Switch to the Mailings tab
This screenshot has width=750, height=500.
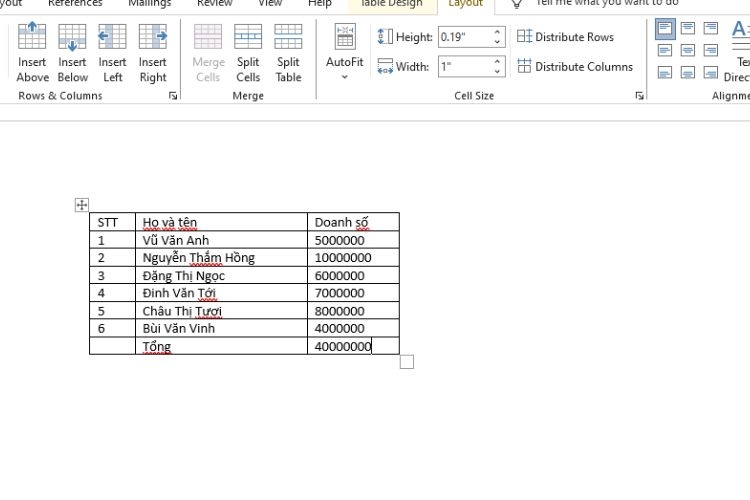150,3
